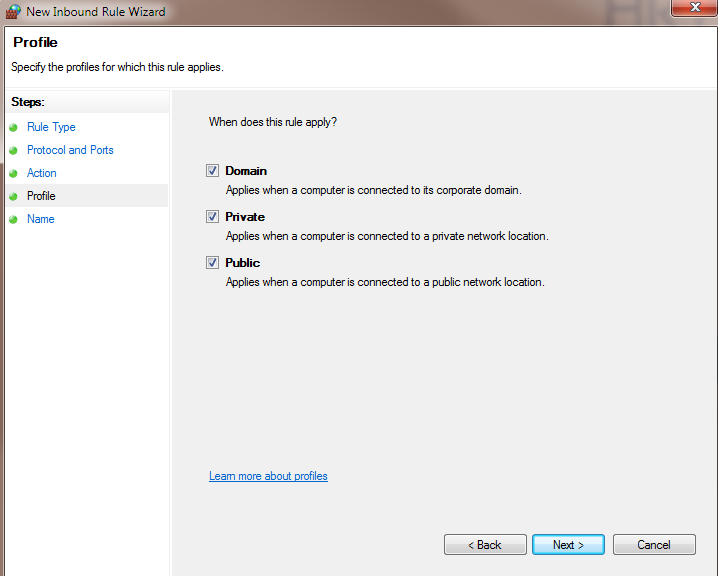Click the green bullet beside Rule Type
The image size is (718, 576).
tap(14, 128)
